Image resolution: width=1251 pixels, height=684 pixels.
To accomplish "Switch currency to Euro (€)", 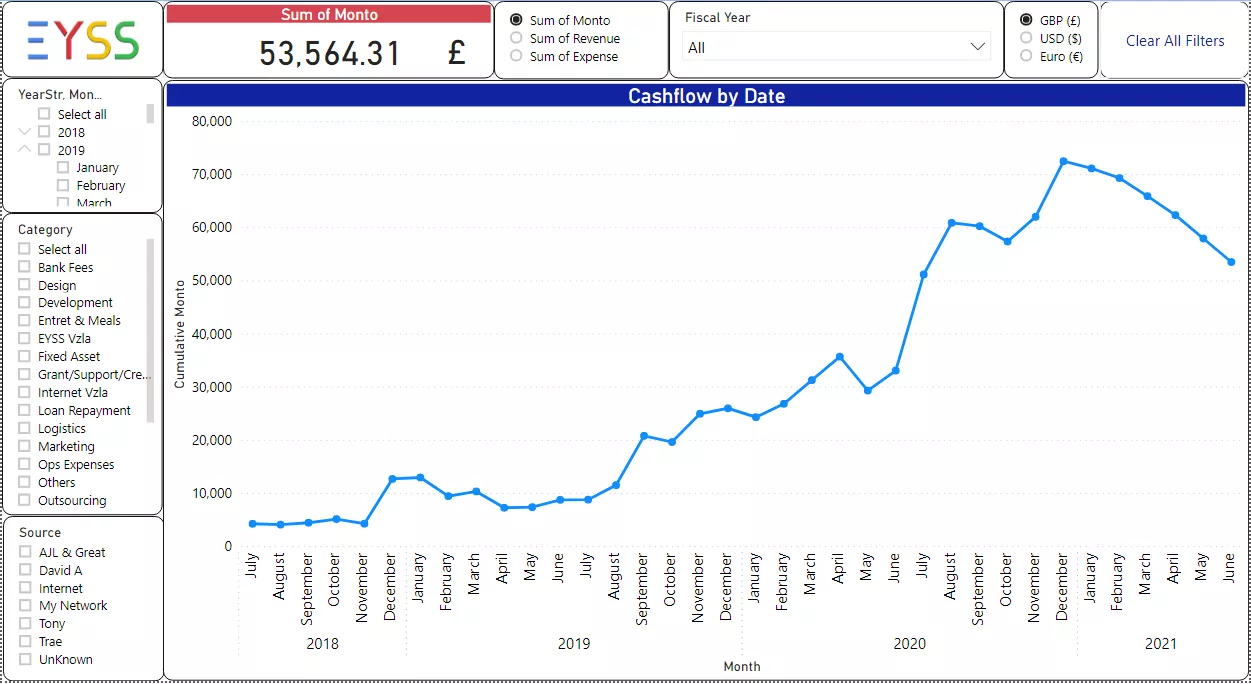I will click(1026, 56).
